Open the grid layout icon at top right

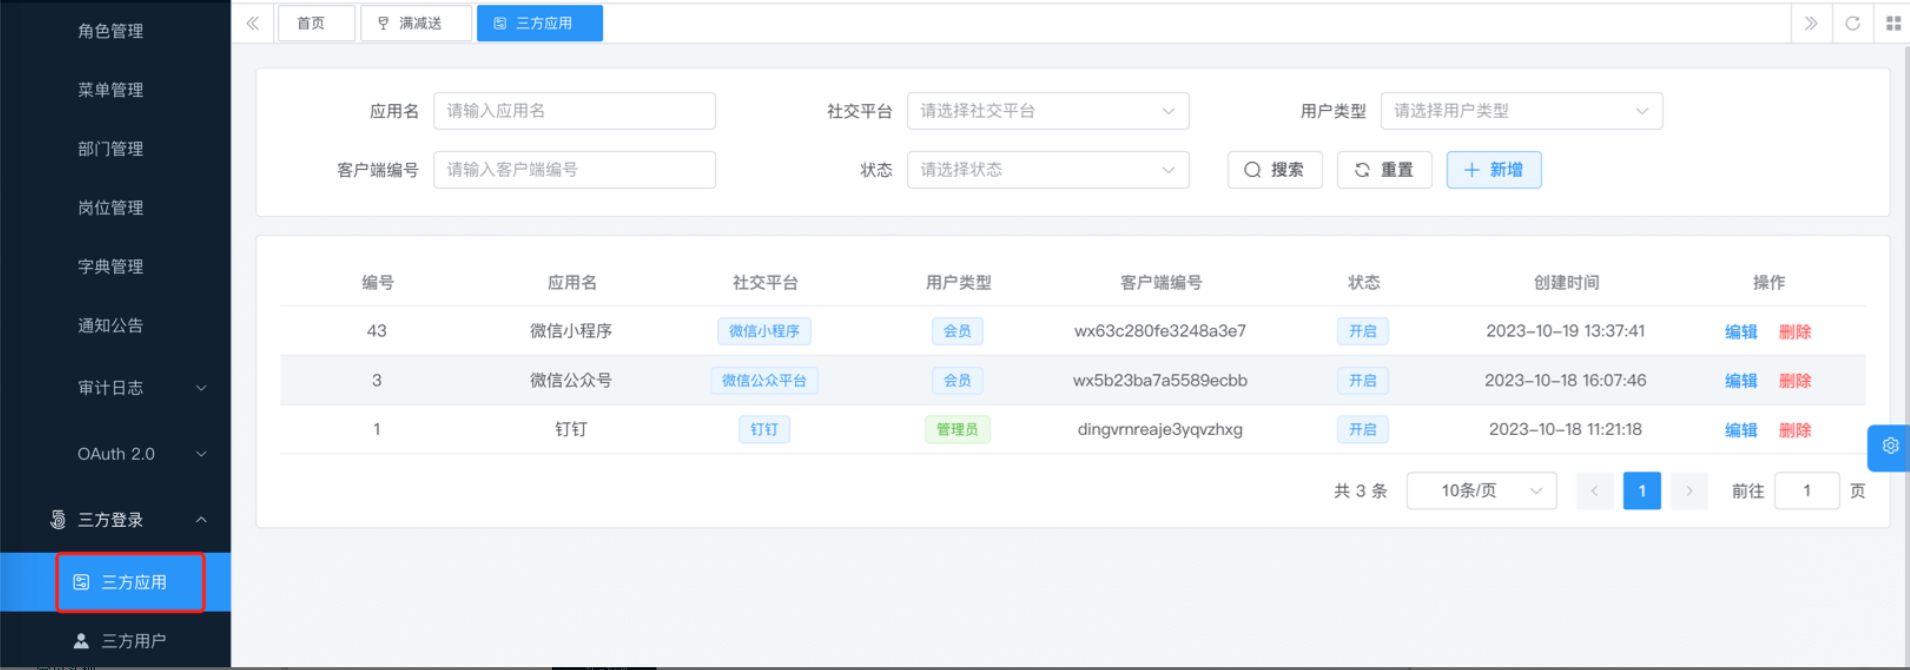[1893, 23]
